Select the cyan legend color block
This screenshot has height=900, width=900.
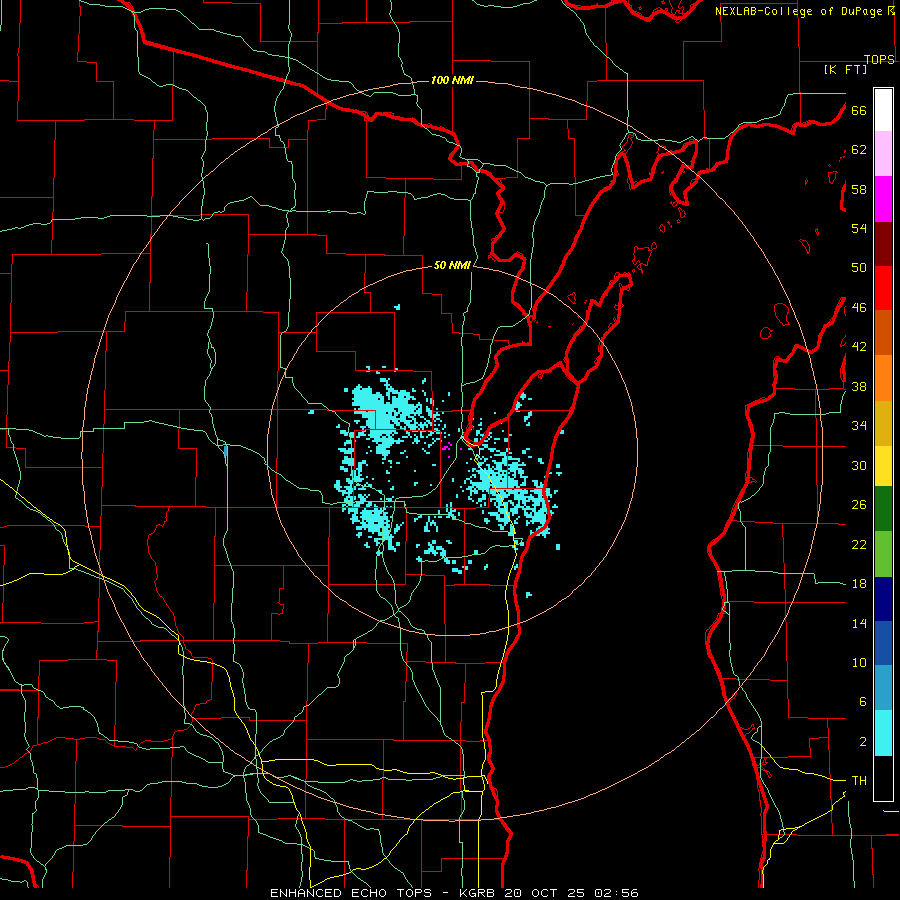[x=883, y=733]
